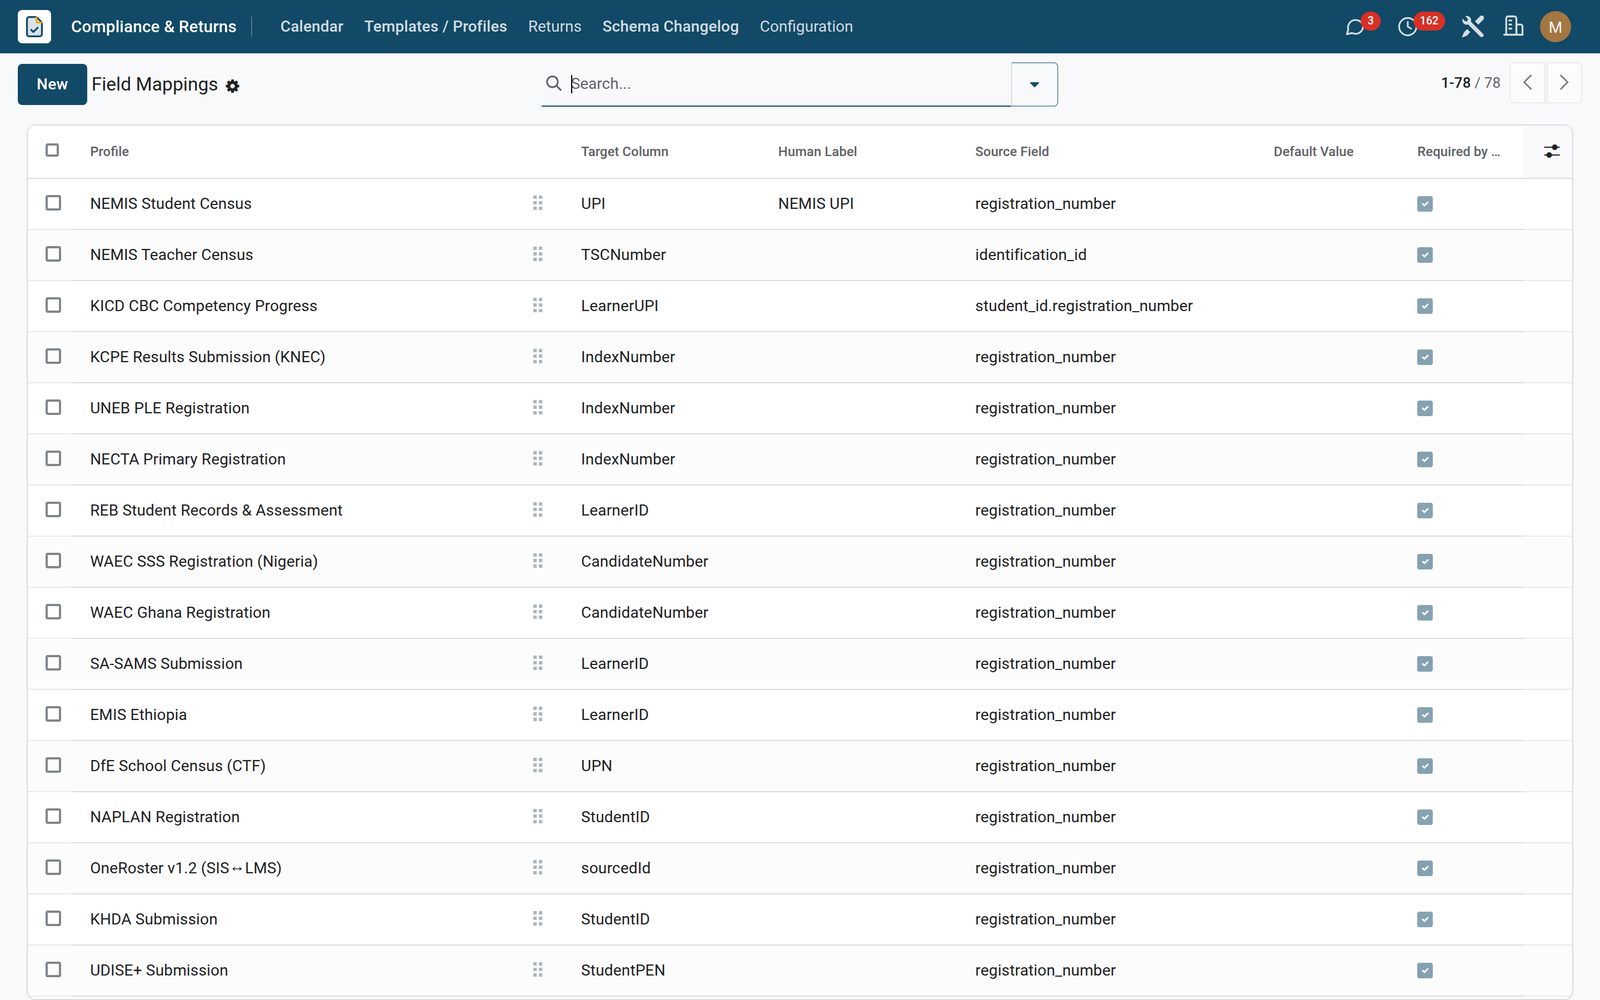Screen dimensions: 1600x1000
Task: Open the Templates / Profiles menu
Action: click(x=435, y=26)
